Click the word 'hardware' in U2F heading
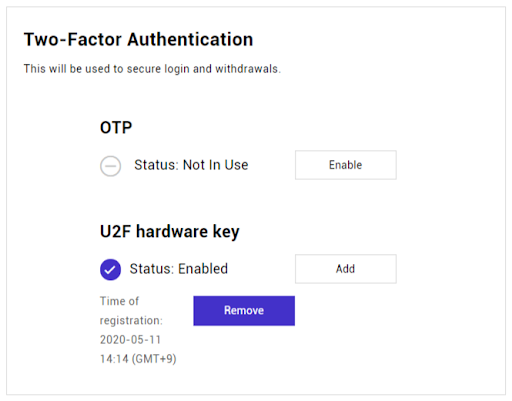 pyautogui.click(x=172, y=231)
